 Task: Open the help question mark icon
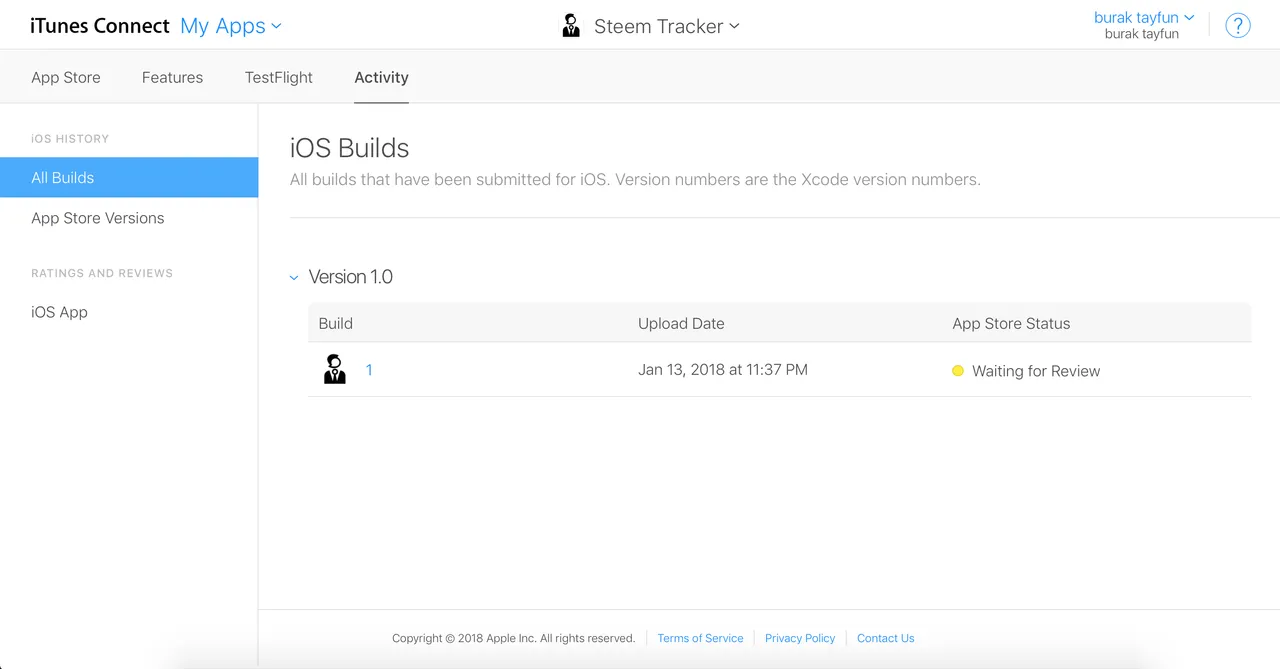click(x=1238, y=26)
